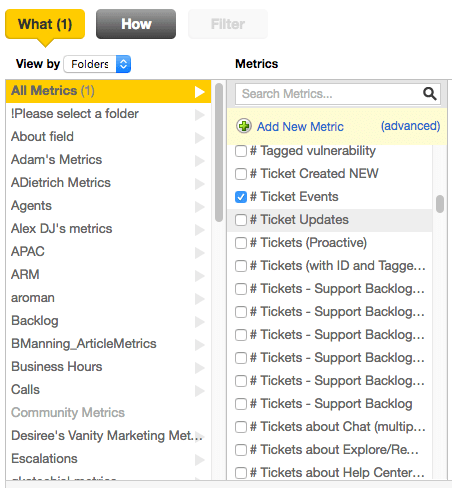Check the # Ticket Created NEW checkbox
Viewport: 452px width, 488px height.
click(x=241, y=174)
